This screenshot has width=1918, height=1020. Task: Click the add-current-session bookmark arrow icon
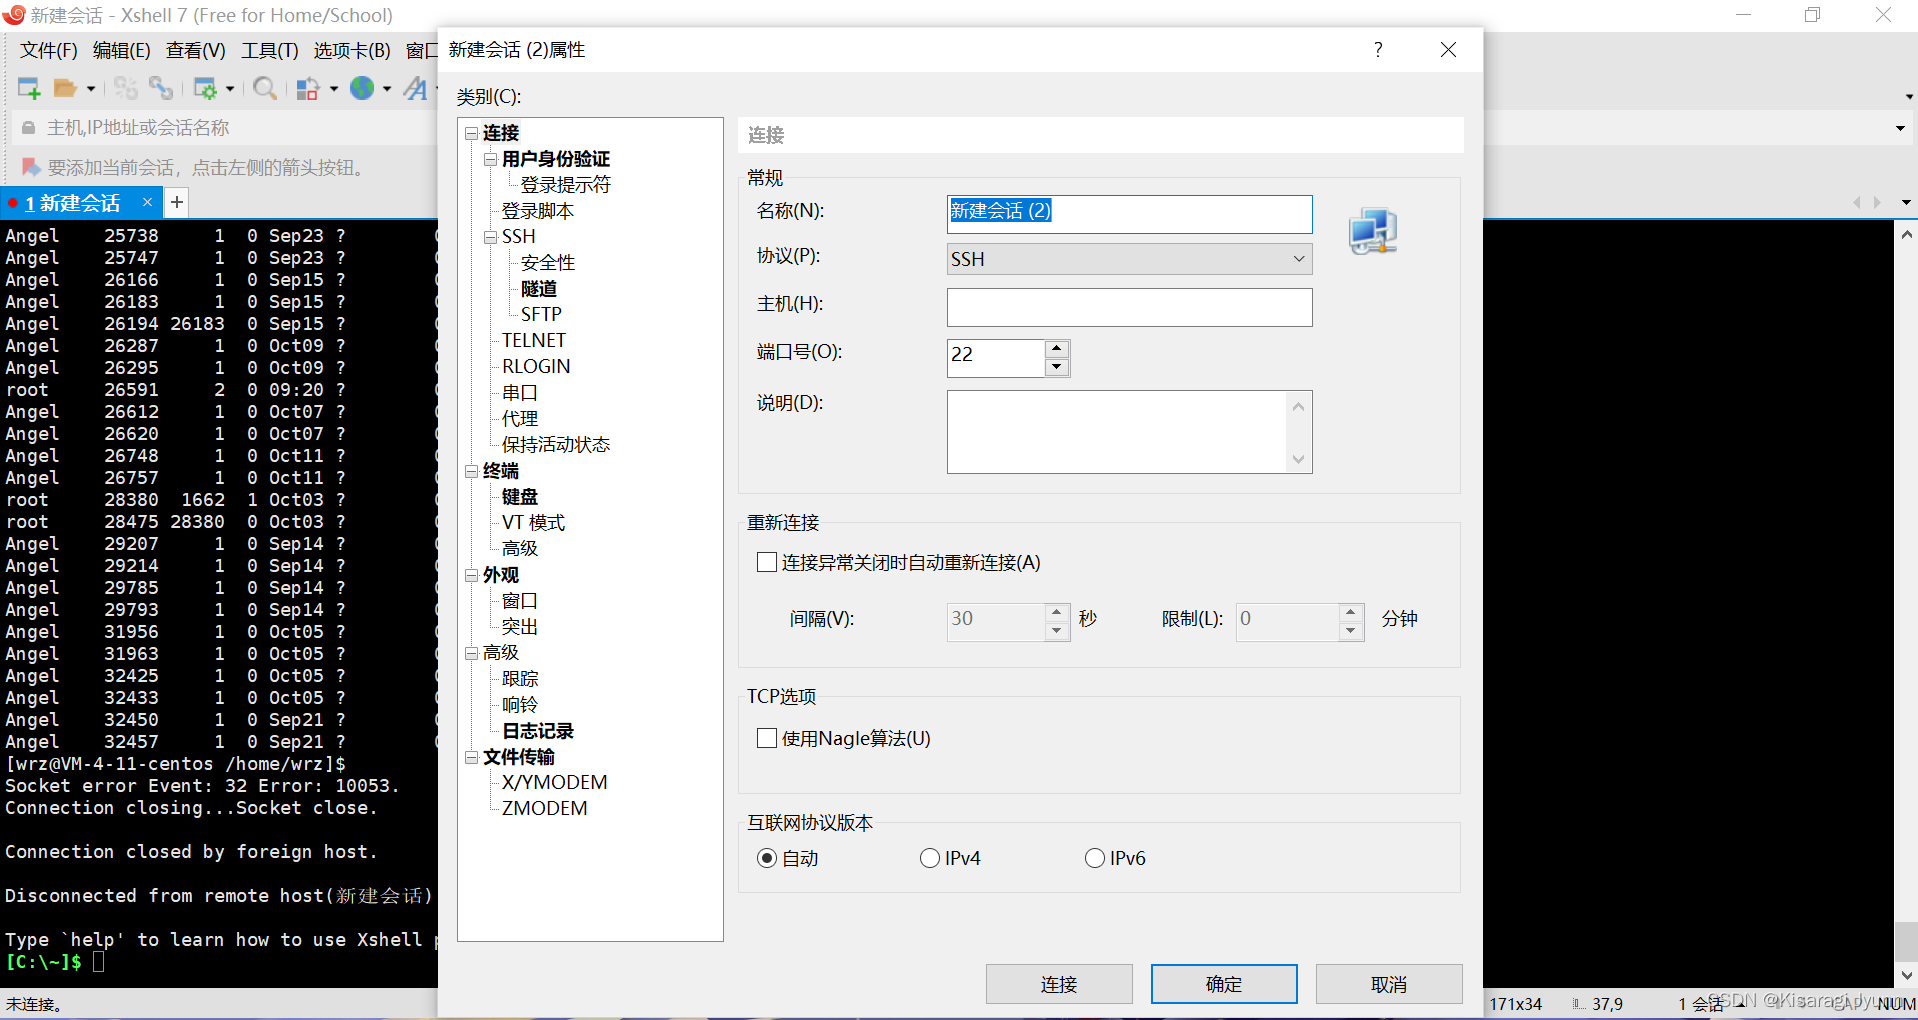coord(31,167)
